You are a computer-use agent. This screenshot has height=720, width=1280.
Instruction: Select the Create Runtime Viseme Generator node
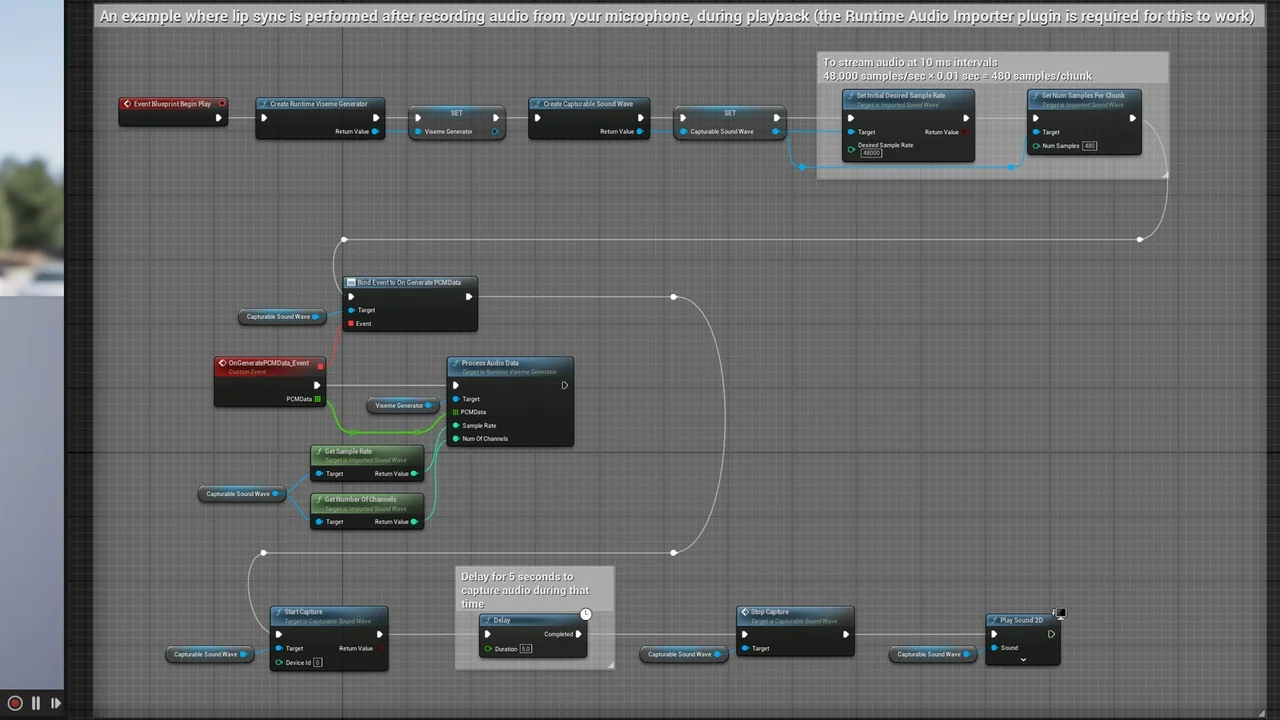pyautogui.click(x=318, y=104)
